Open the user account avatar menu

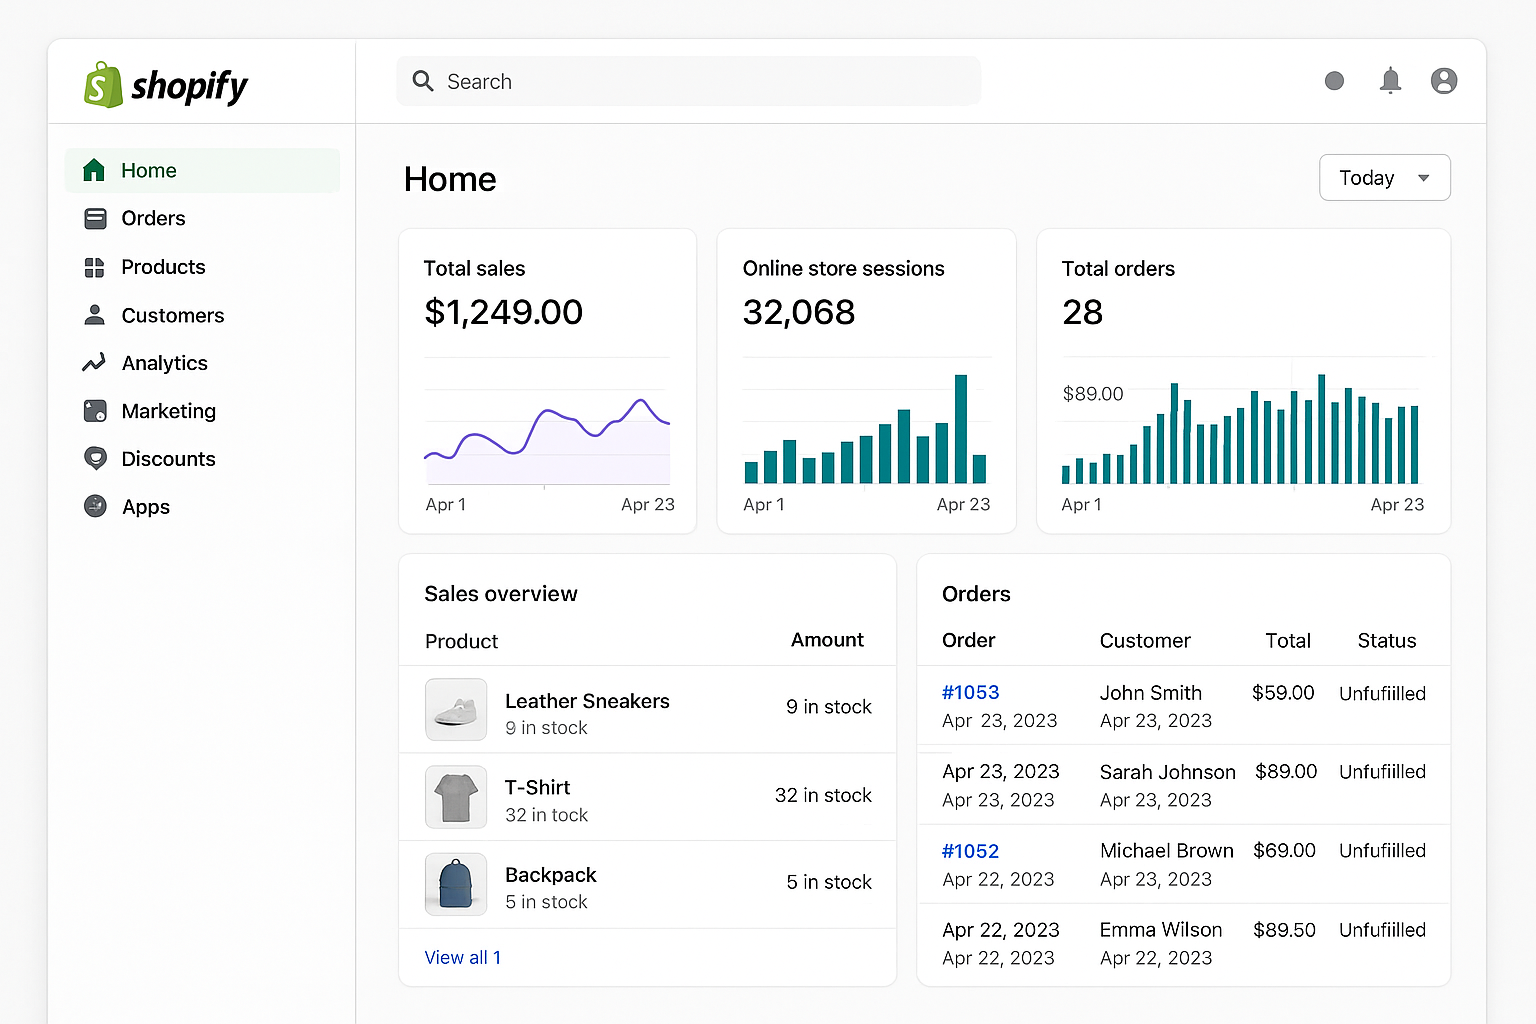click(x=1444, y=81)
